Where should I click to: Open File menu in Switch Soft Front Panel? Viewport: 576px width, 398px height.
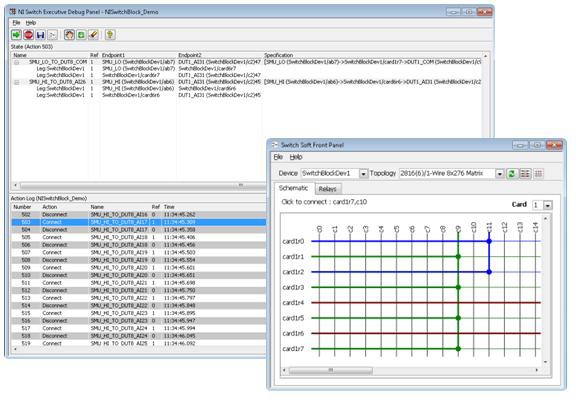coord(278,157)
